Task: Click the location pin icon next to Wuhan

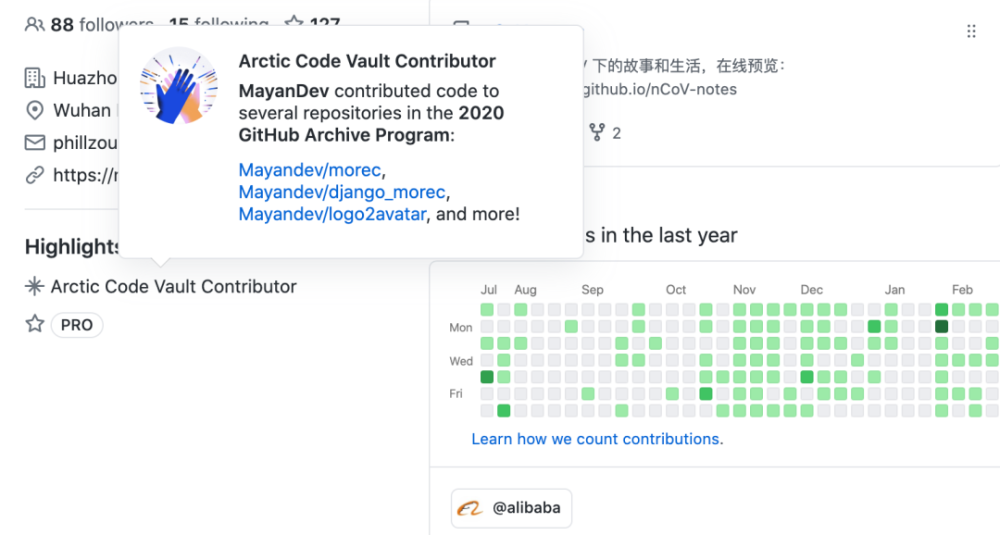Action: click(x=34, y=110)
